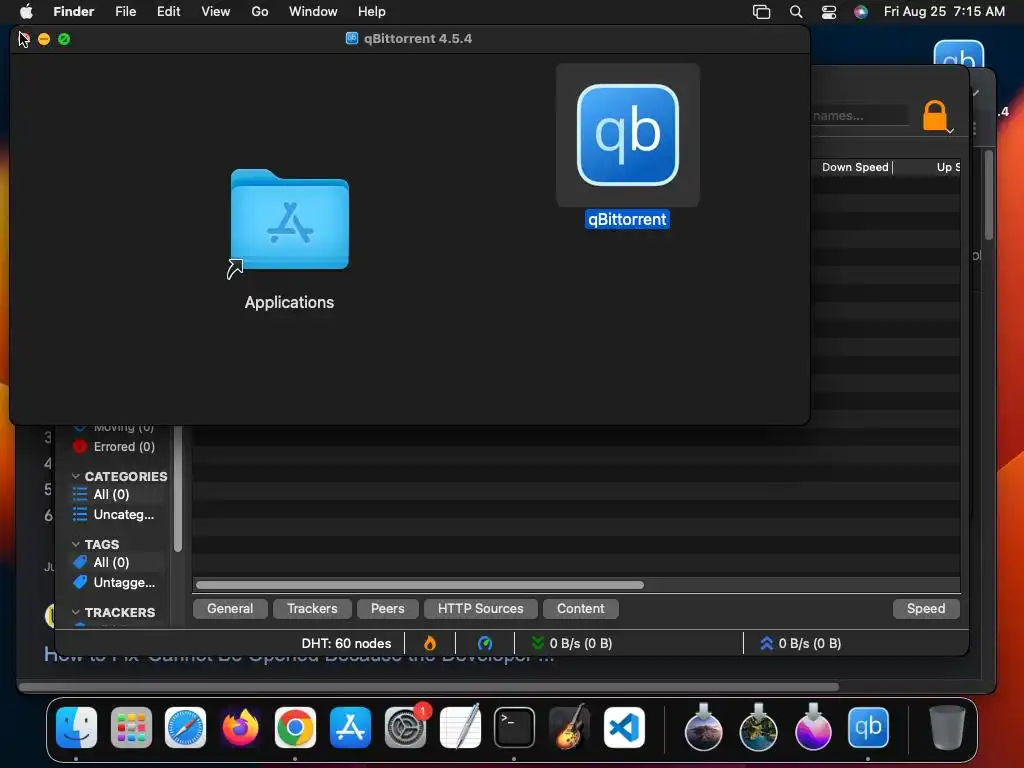Select the qBittorrent app icon in installer window
Screen dimensions: 1024x768
point(628,135)
